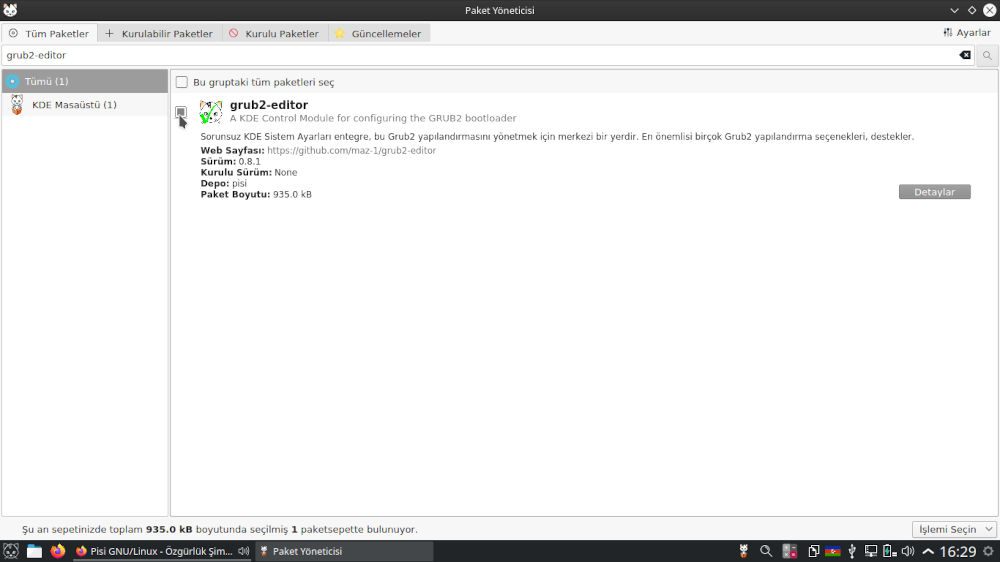Screen dimensions: 1000x562
Task: Open the calculator tray icon
Action: point(790,551)
